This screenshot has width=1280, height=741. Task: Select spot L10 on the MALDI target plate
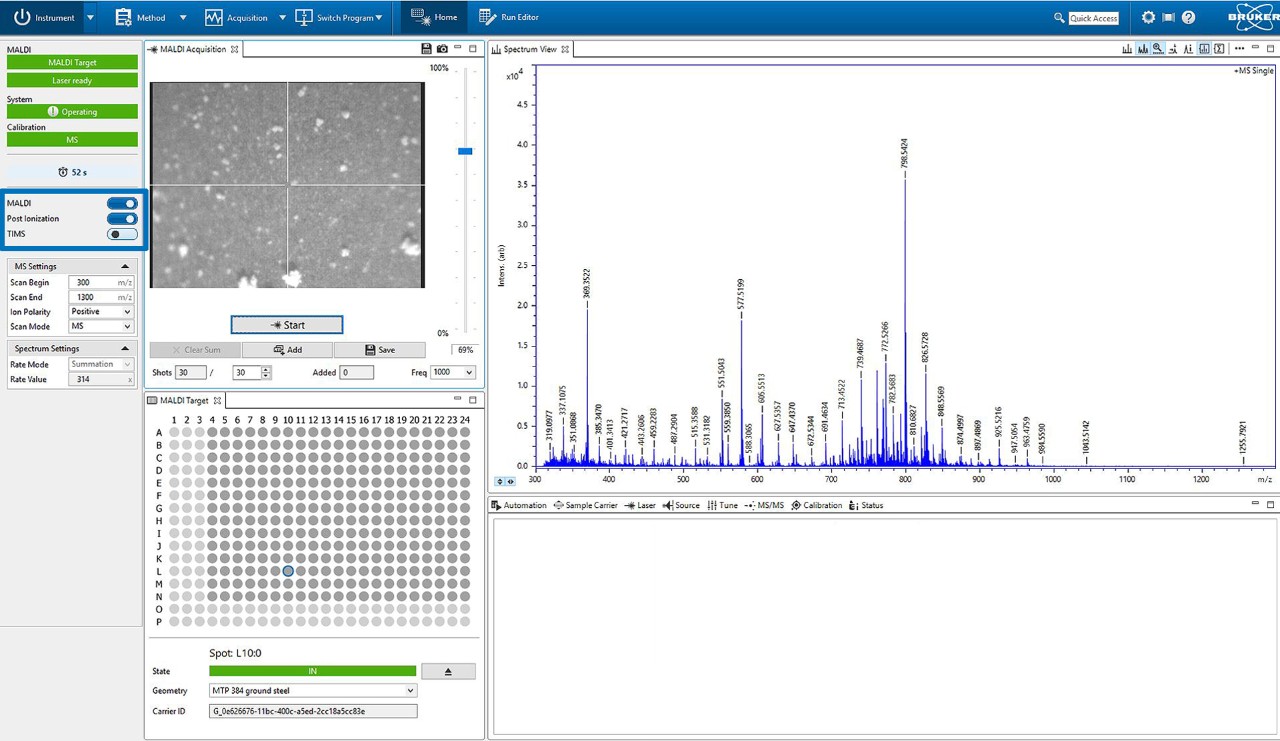[287, 570]
